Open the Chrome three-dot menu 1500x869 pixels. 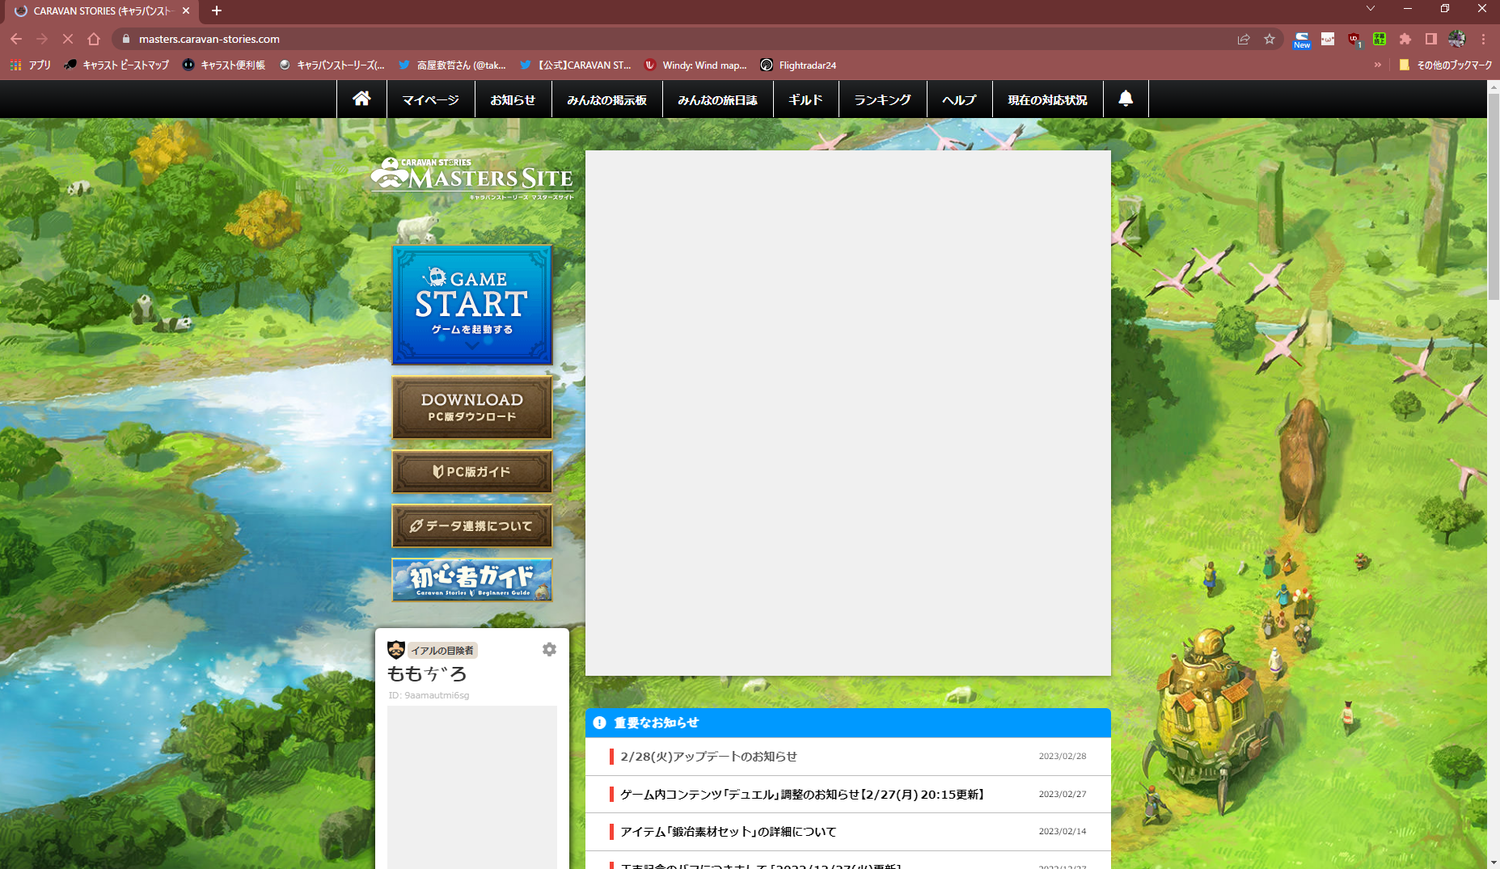[1483, 39]
